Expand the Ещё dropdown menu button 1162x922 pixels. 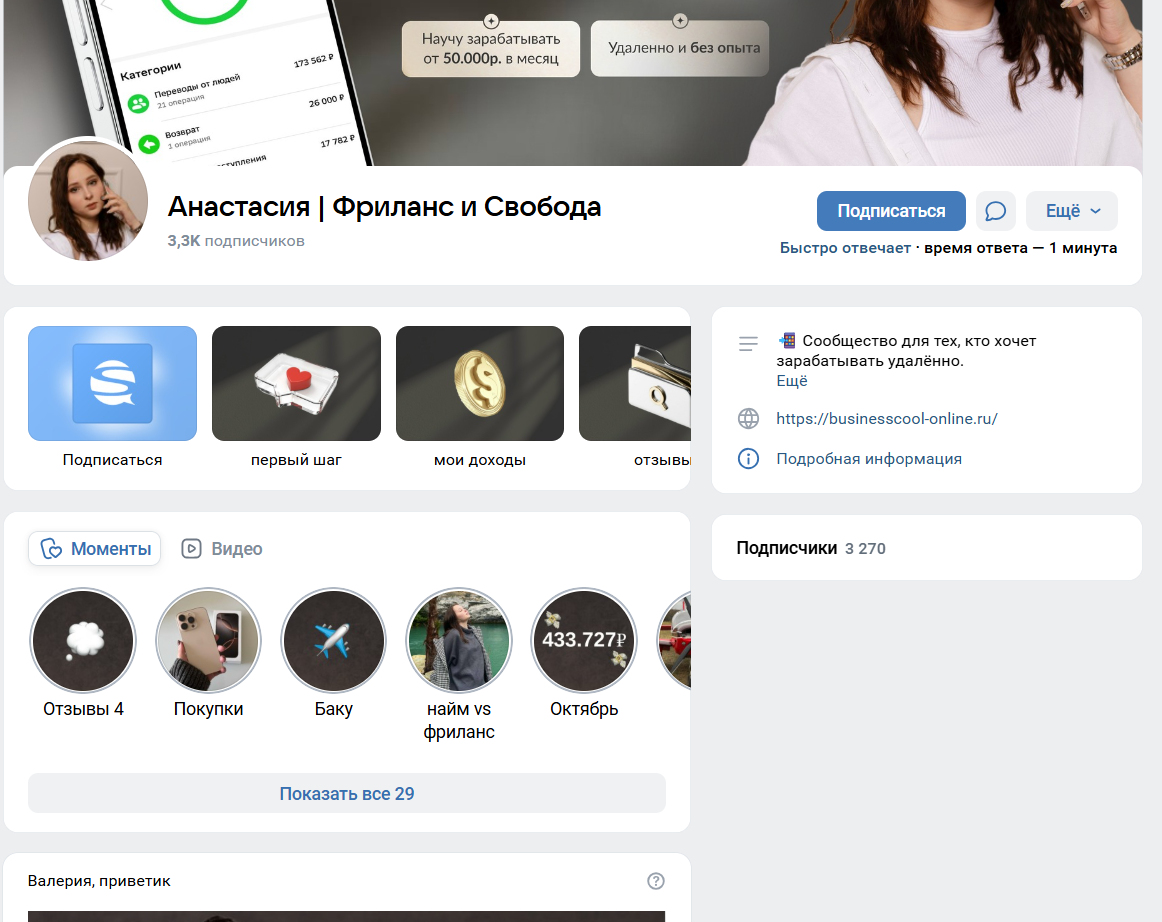pyautogui.click(x=1072, y=211)
